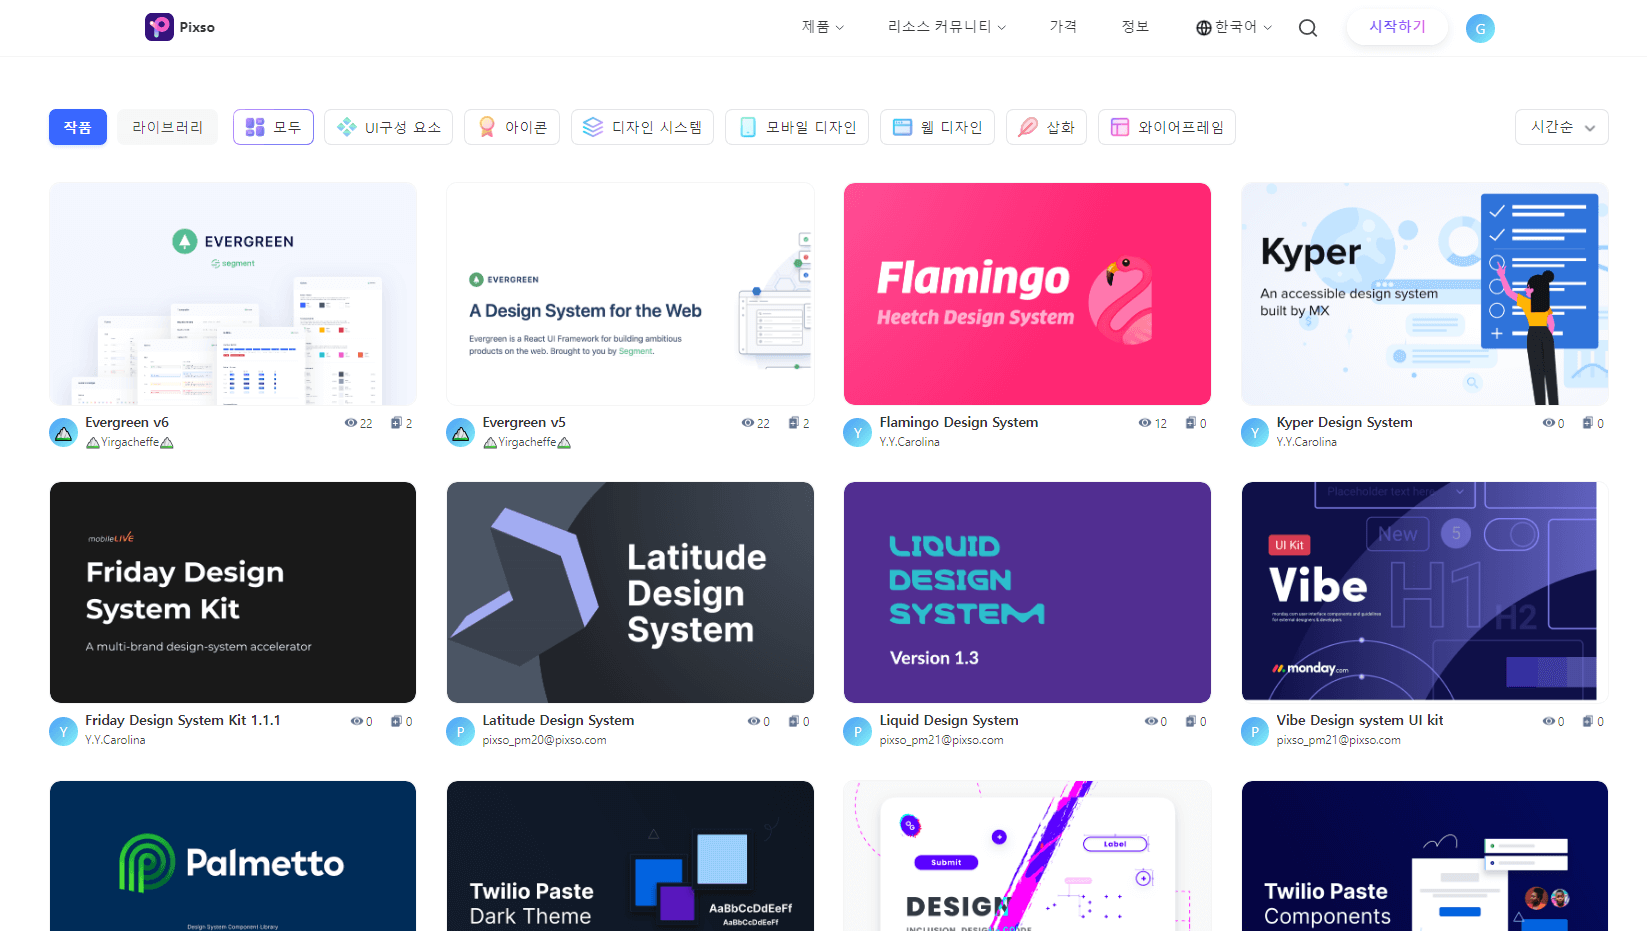Filter by UI구성 요소 category

[388, 127]
